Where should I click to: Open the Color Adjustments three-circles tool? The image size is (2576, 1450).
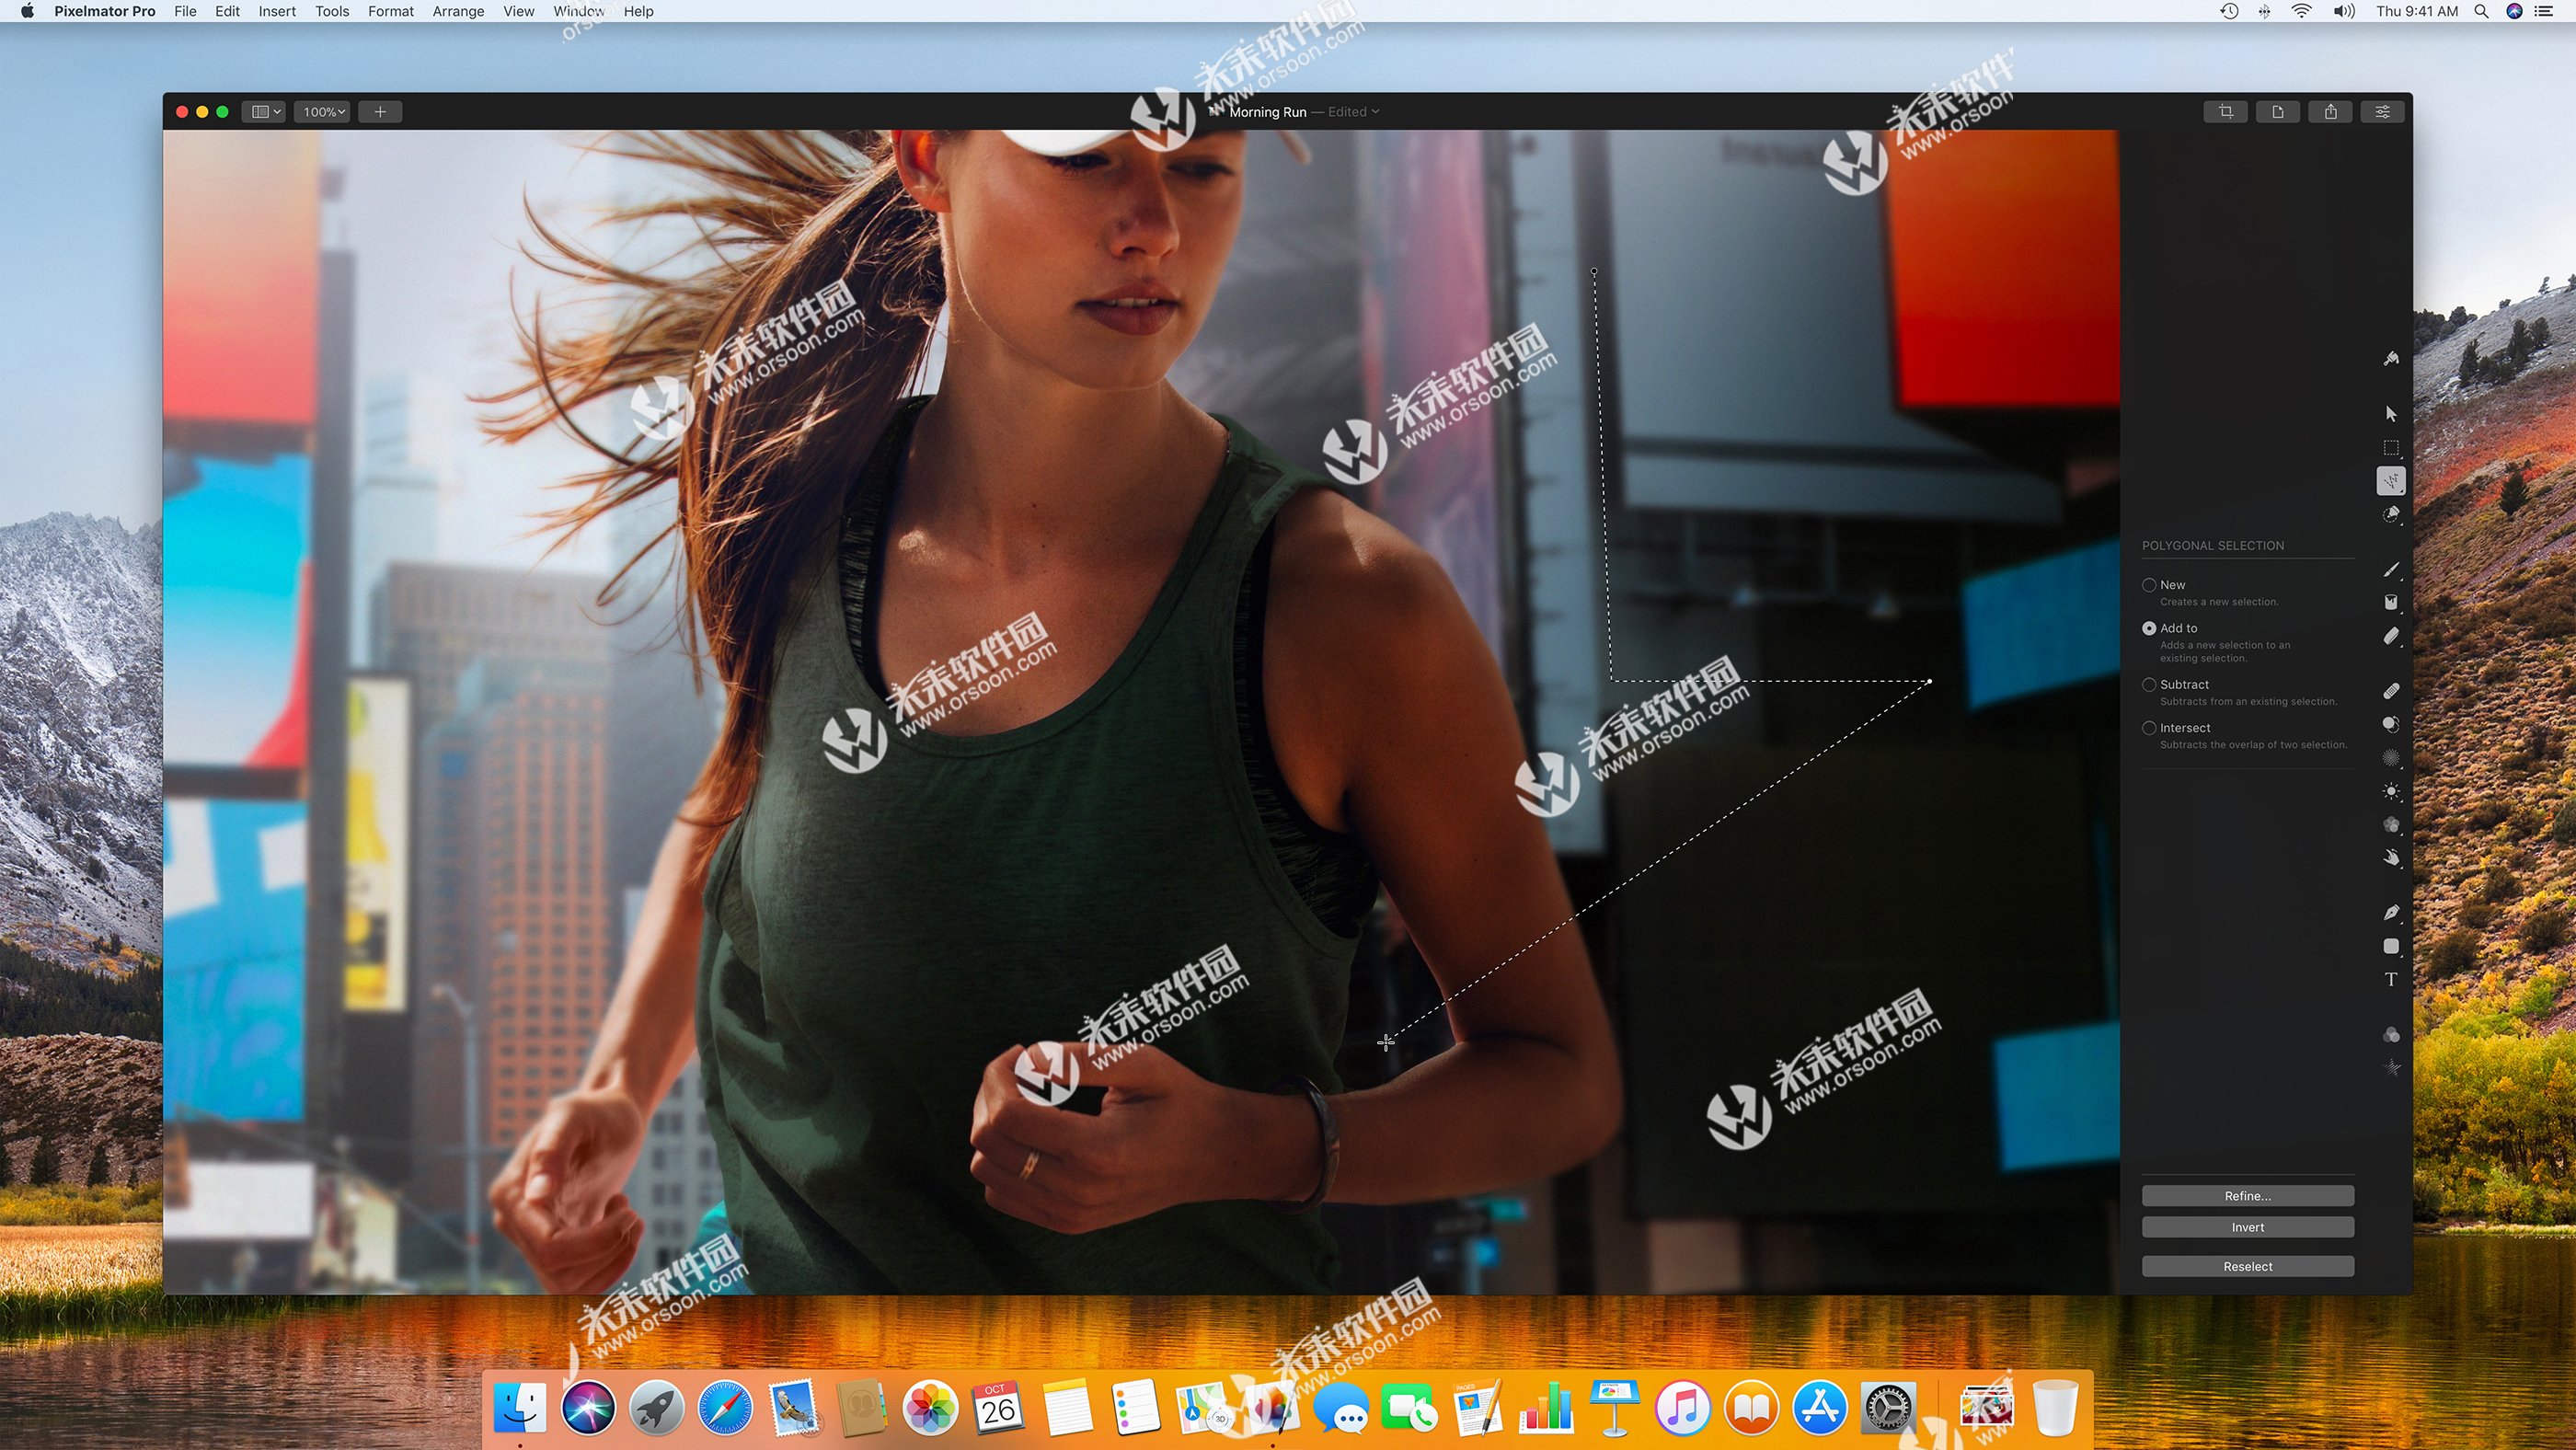coord(2390,1034)
